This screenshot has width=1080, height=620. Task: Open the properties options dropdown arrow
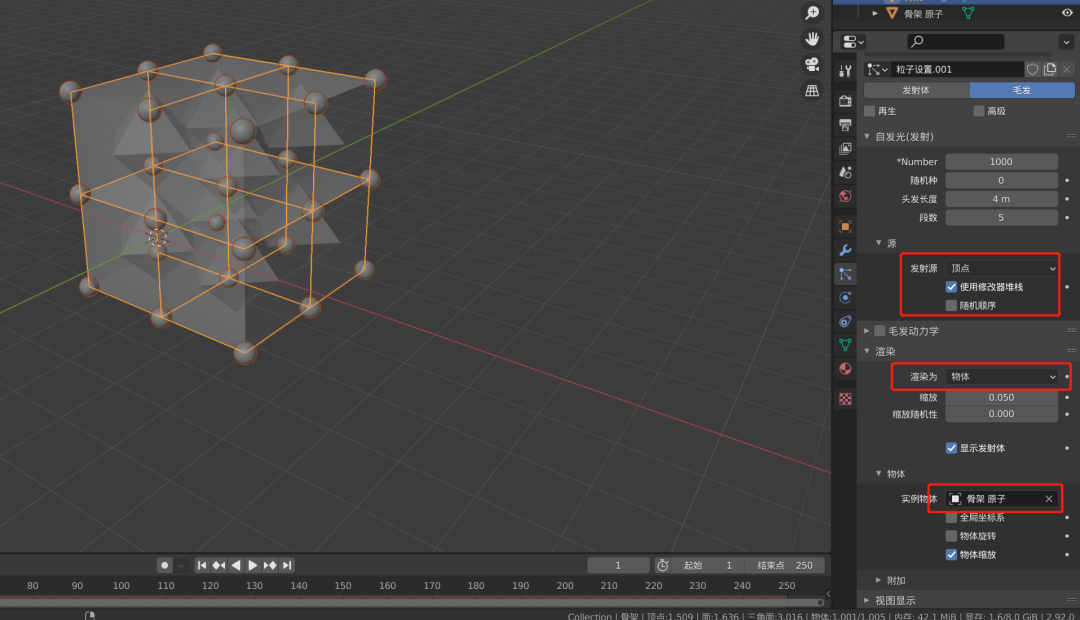pyautogui.click(x=1066, y=41)
